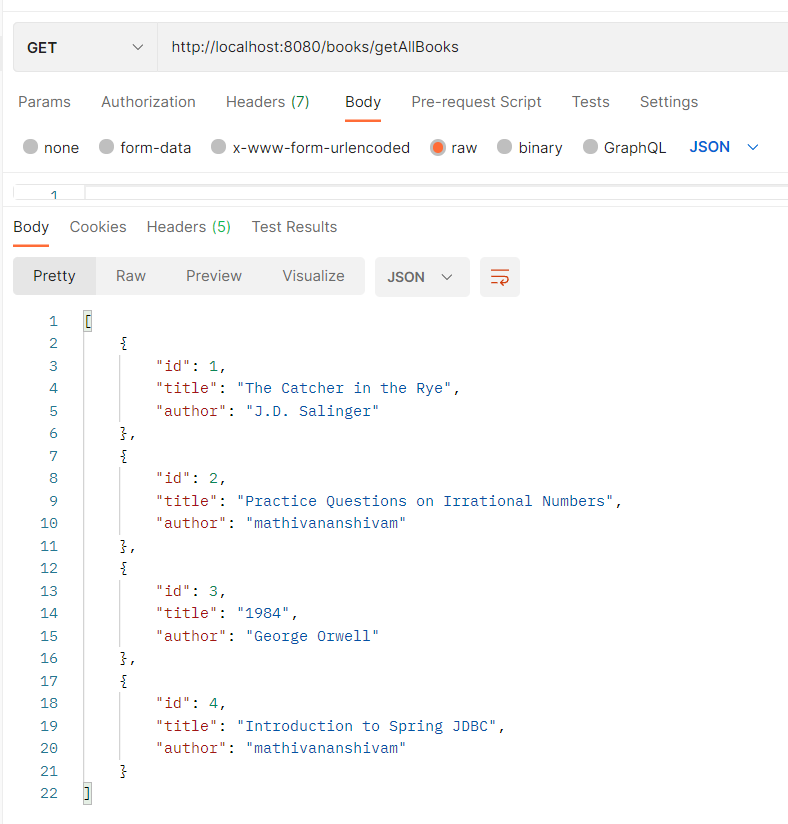Screen dimensions: 788x824
Task: Switch to the Settings tab
Action: (x=668, y=102)
